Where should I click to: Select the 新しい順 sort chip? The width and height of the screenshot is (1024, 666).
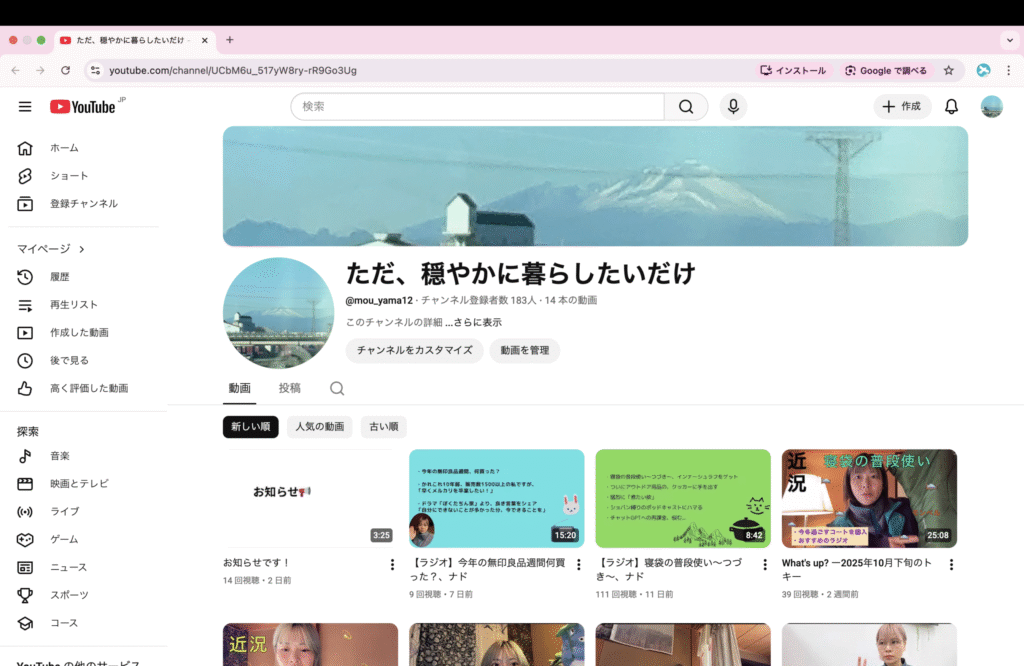click(x=250, y=427)
